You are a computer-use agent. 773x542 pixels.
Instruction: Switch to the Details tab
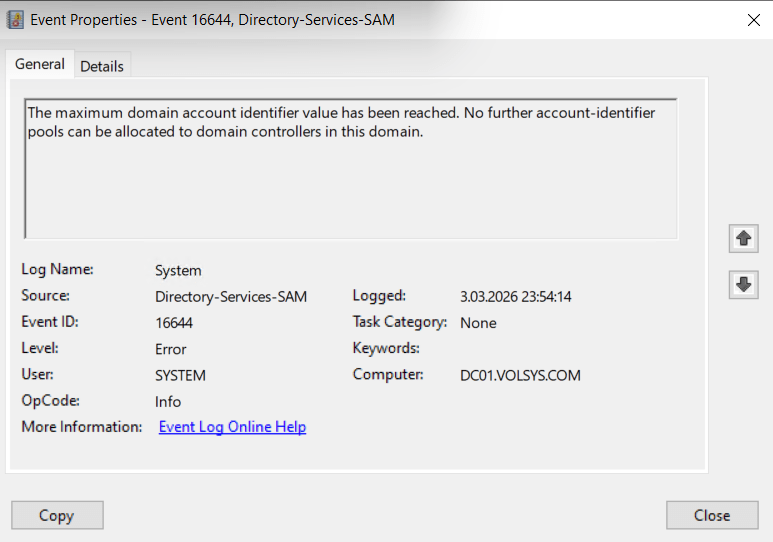coord(102,66)
